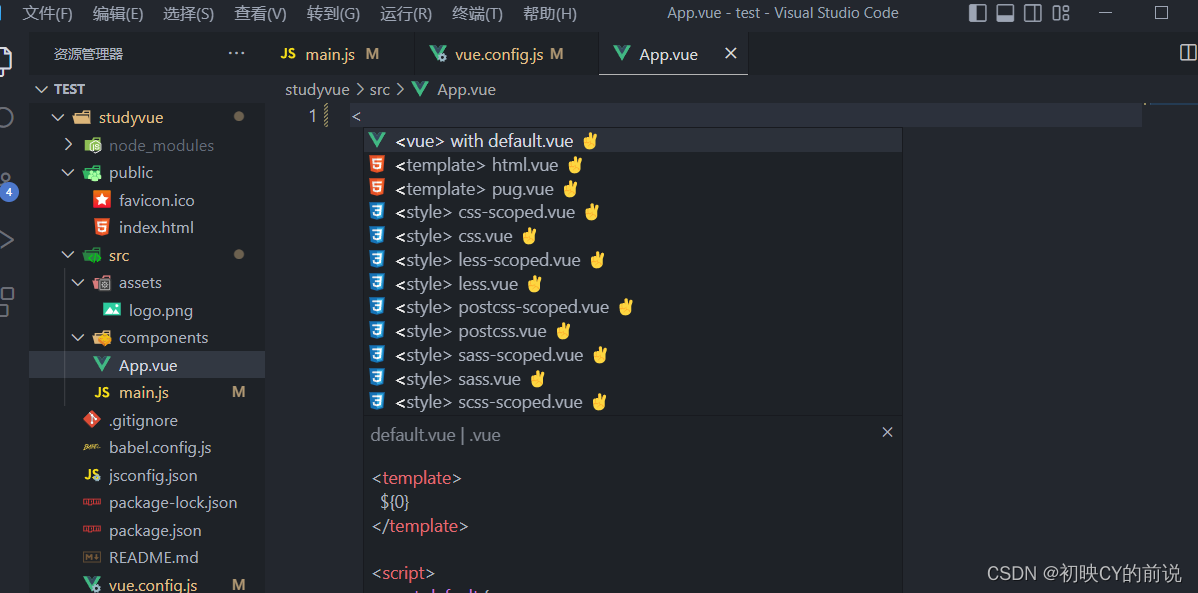Open the 运行(R) menu
Screen dimensions: 1198x593
[406, 14]
